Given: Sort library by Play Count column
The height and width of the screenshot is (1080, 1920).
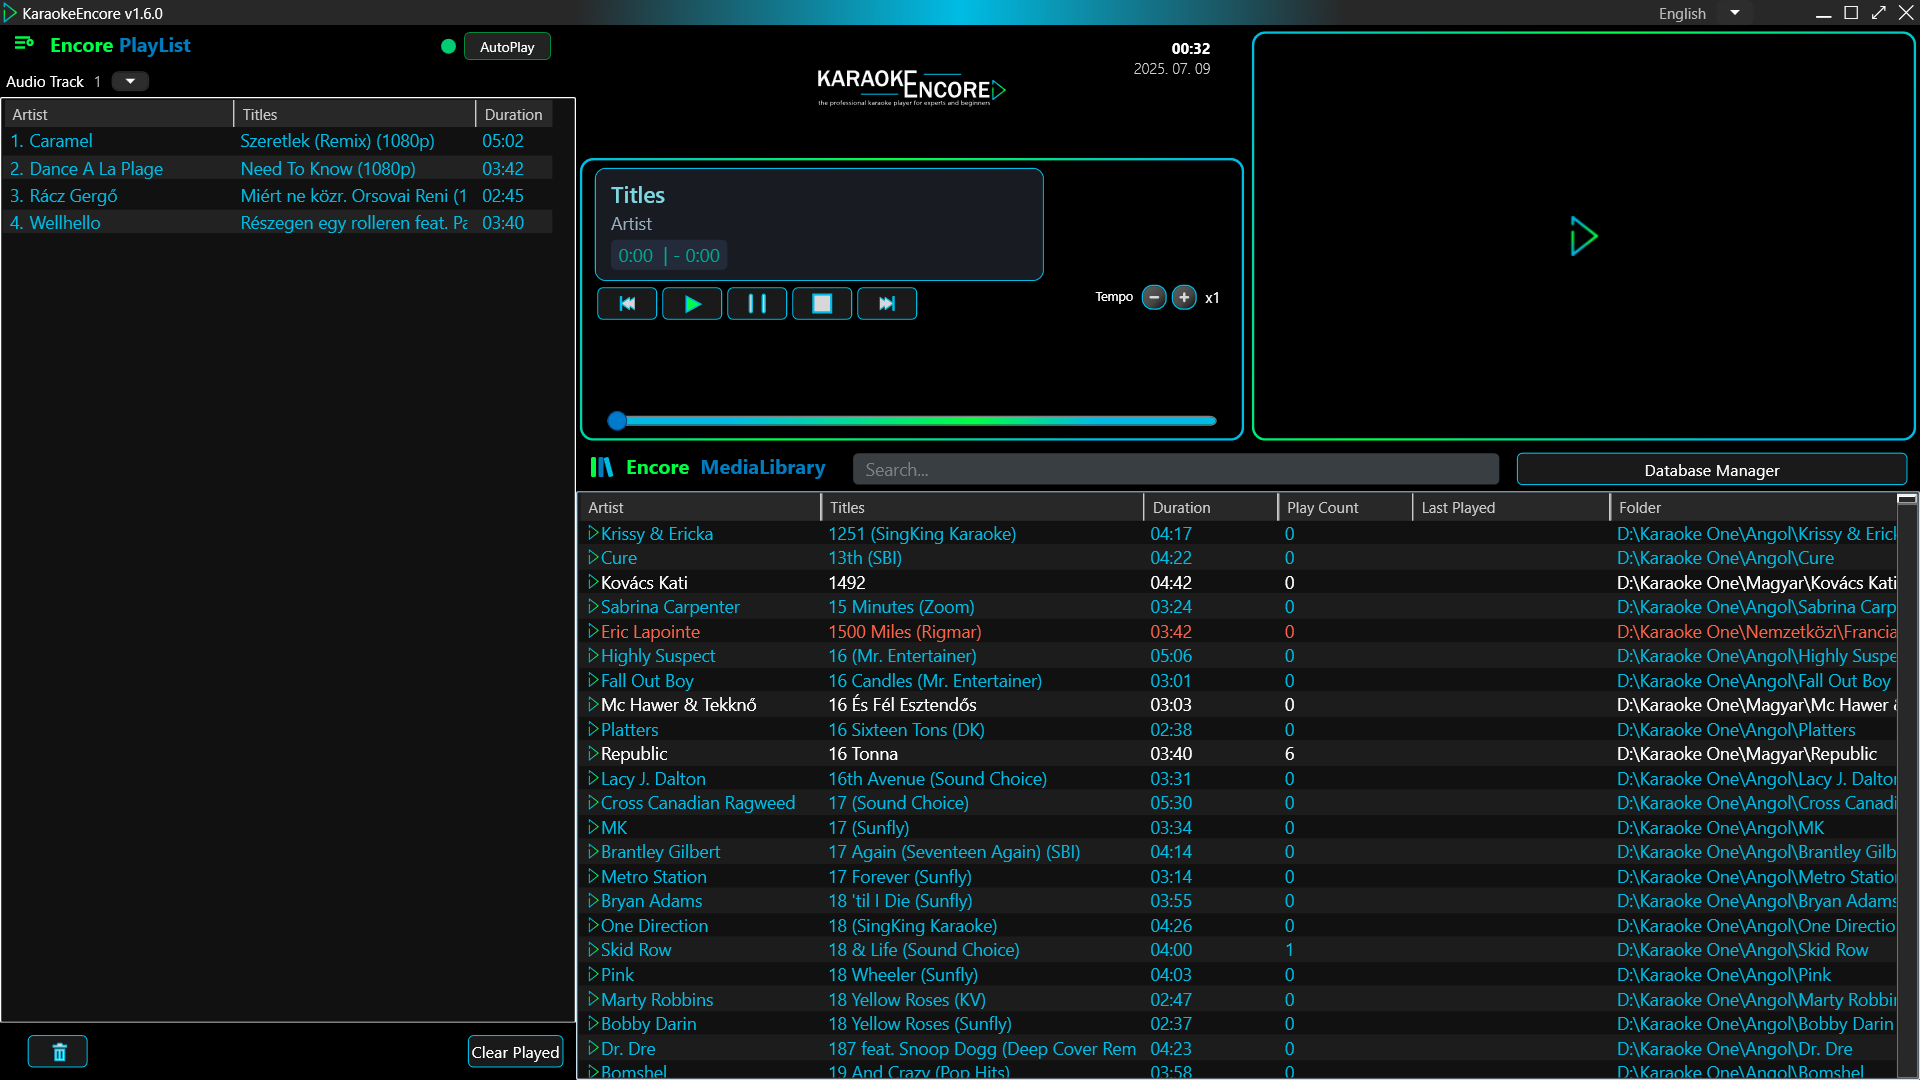Looking at the screenshot, I should pos(1345,508).
